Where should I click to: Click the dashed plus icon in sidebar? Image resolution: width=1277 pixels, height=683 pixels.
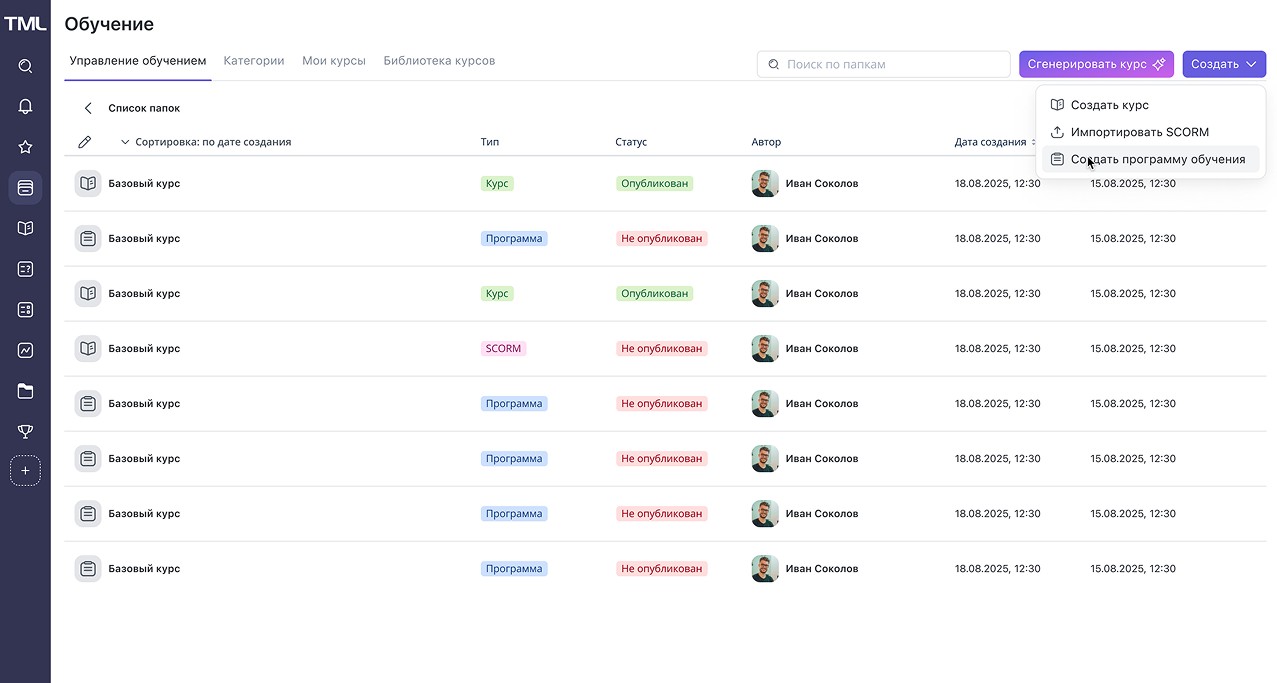pyautogui.click(x=25, y=471)
